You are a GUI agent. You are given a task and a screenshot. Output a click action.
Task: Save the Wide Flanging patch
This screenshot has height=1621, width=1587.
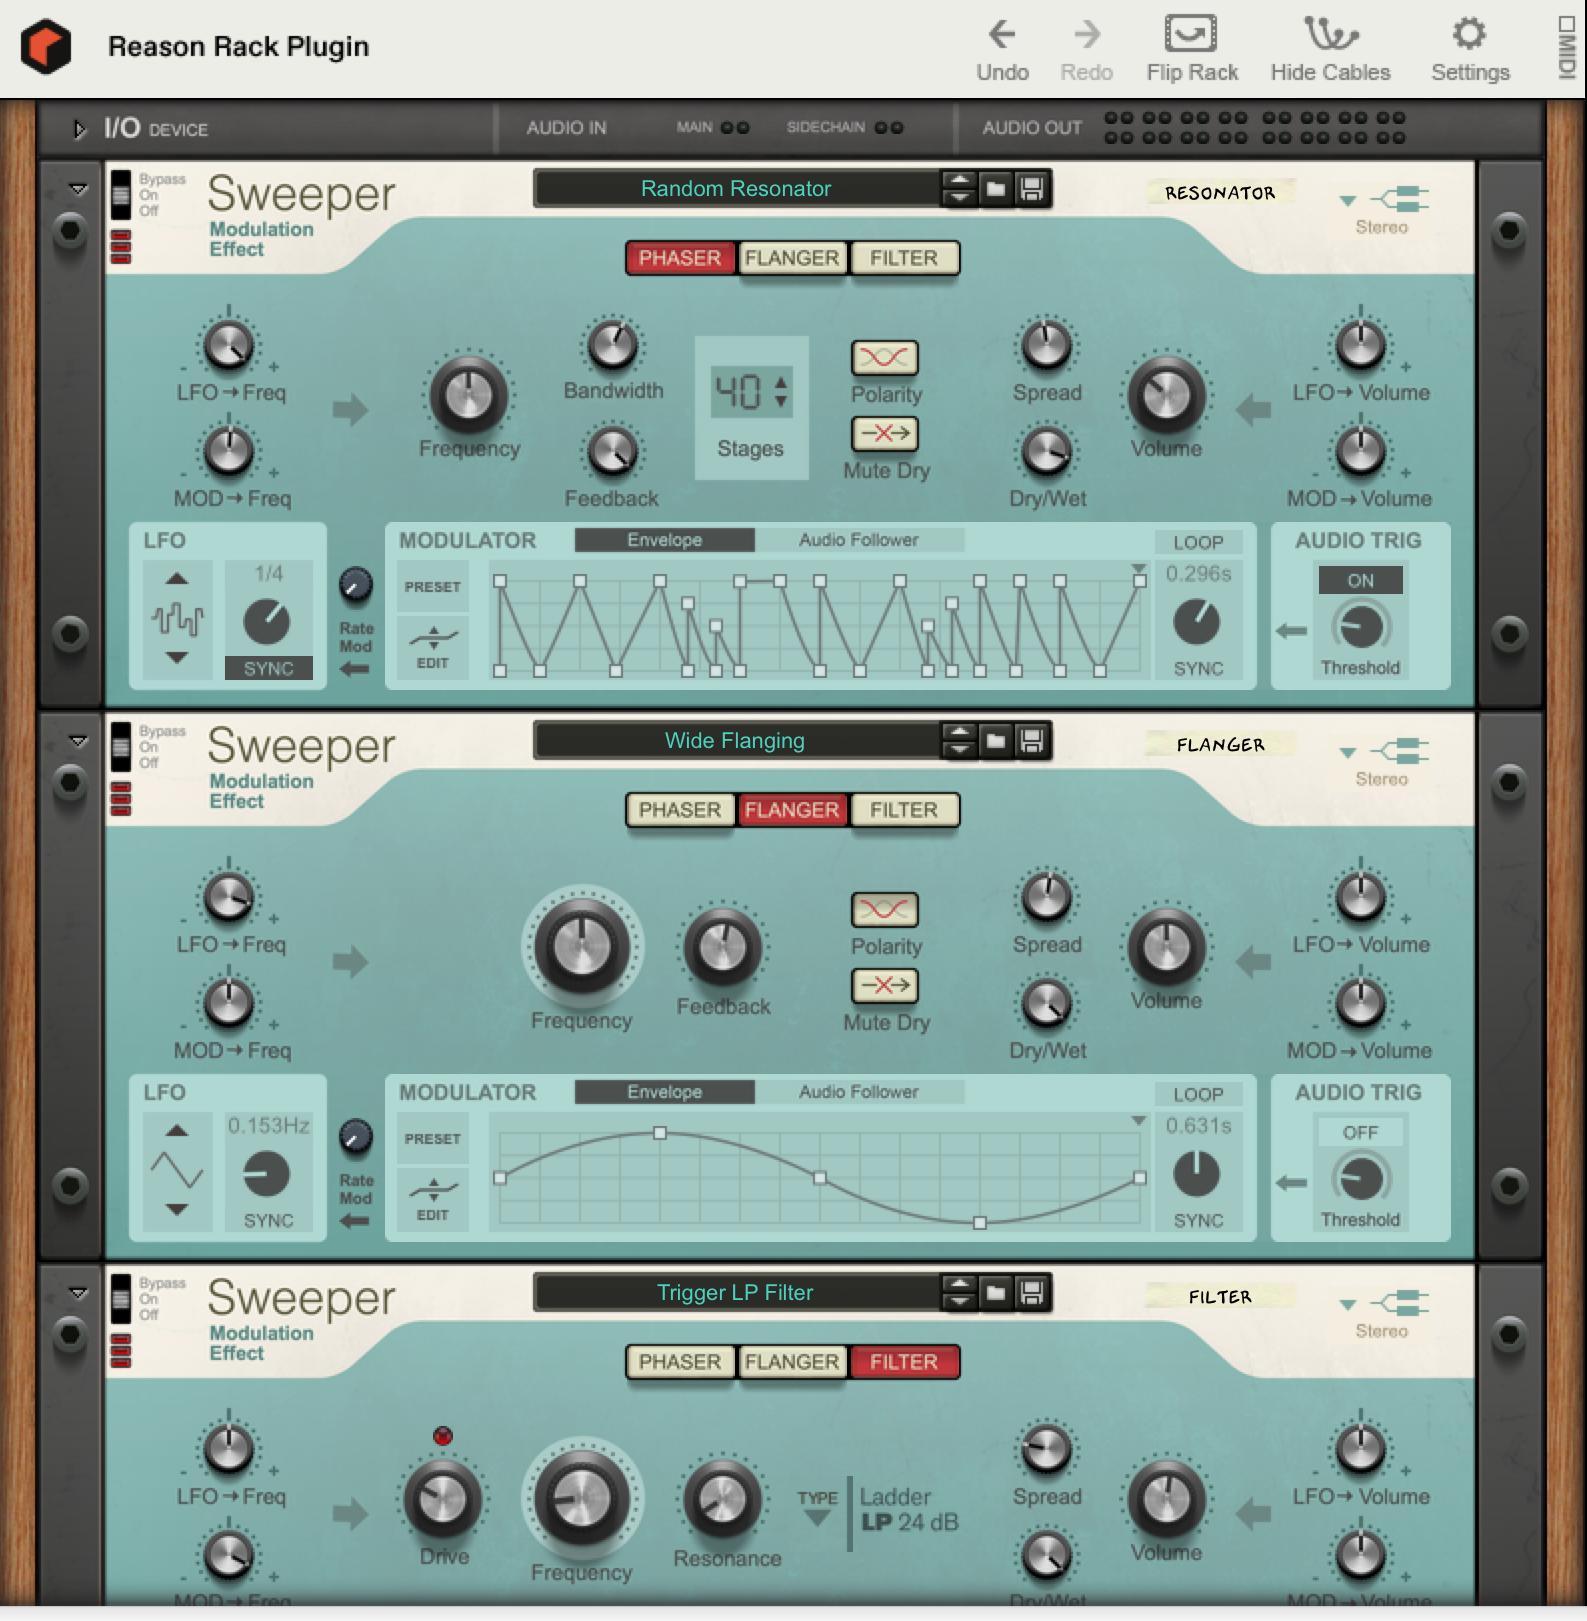[1031, 740]
